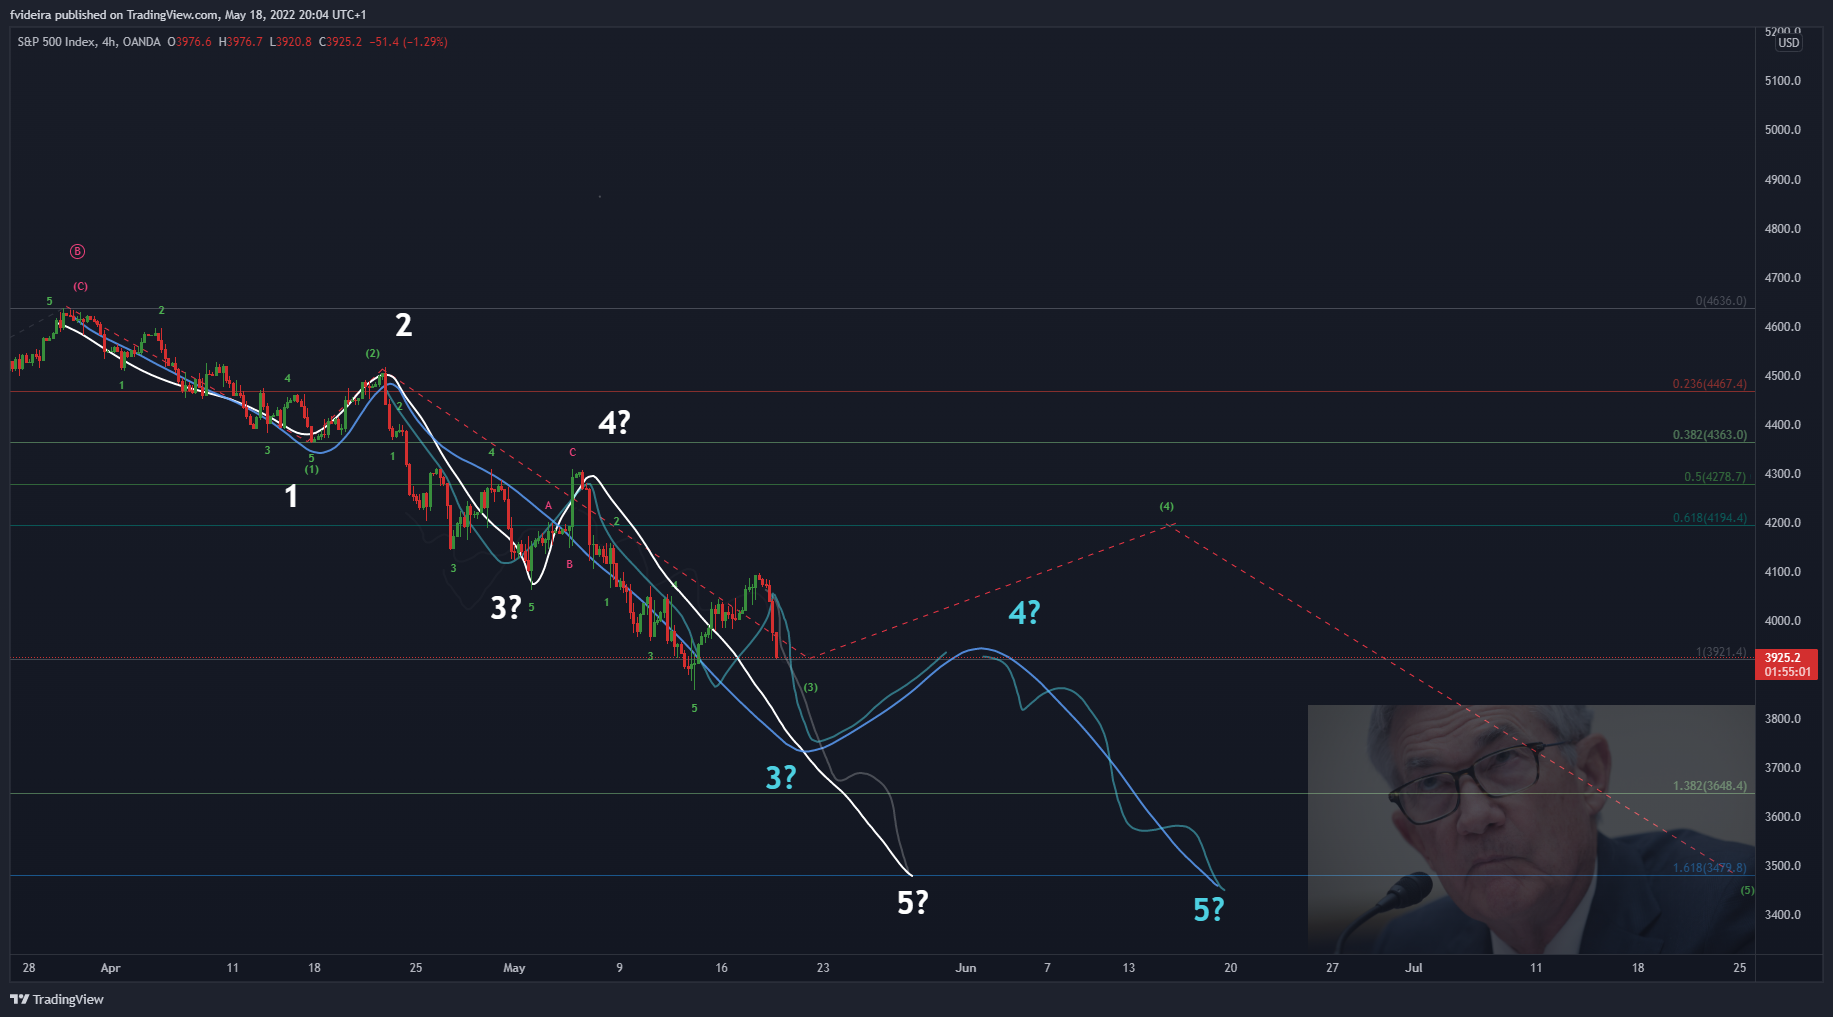Click the TradingView logo at the bottom
This screenshot has width=1833, height=1017.
pos(57,999)
